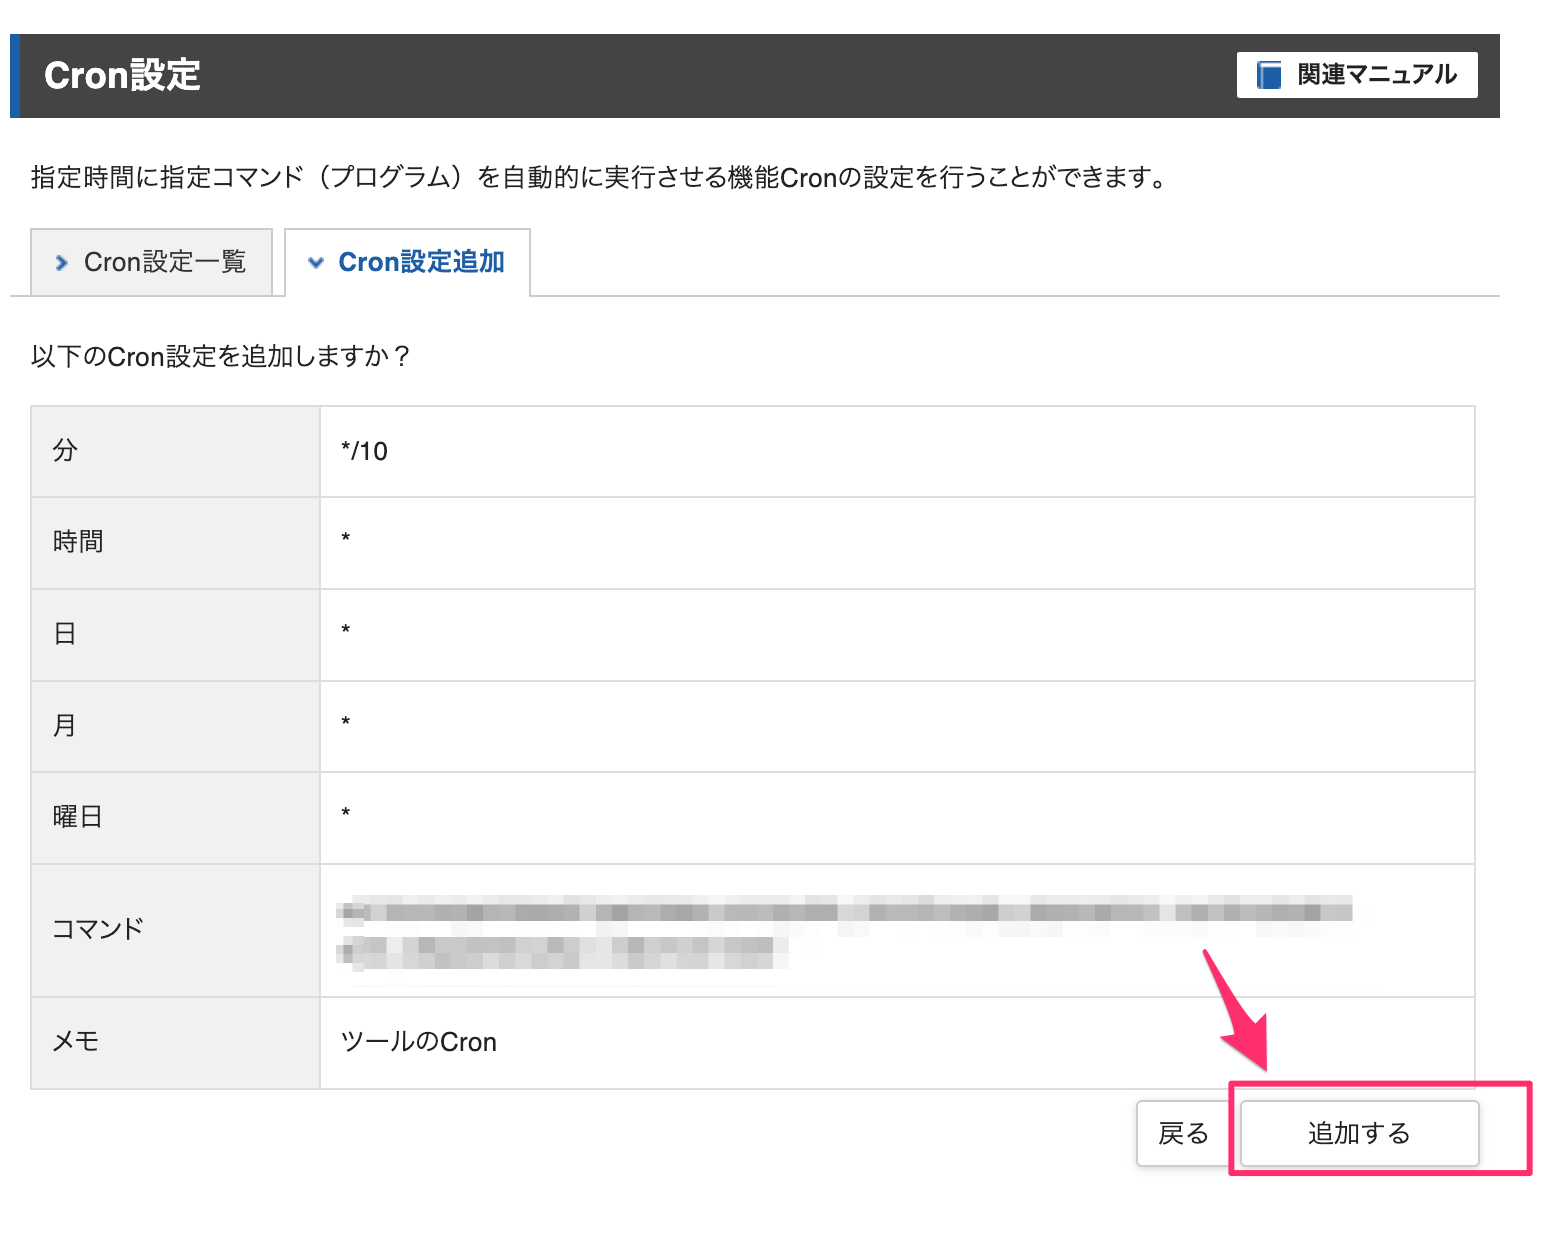Image resolution: width=1546 pixels, height=1260 pixels.
Task: Open the 関連マニュアル manual button
Action: 1356,75
